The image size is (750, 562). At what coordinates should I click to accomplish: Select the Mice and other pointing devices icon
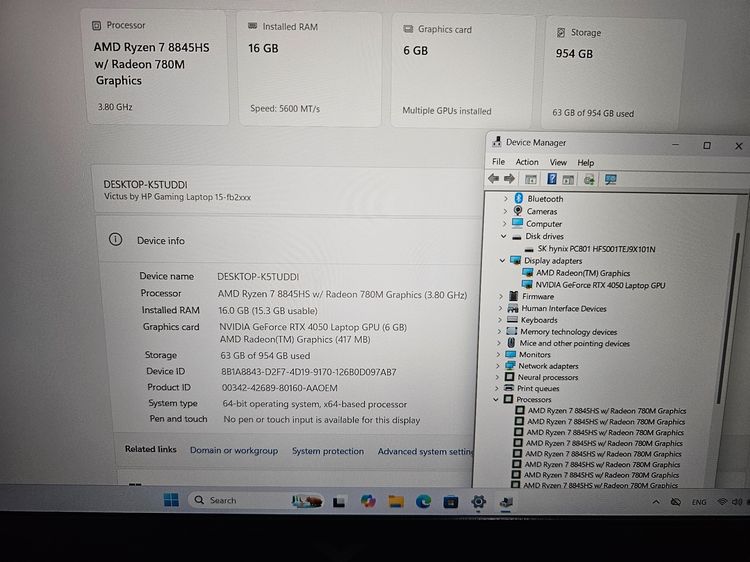coord(511,342)
